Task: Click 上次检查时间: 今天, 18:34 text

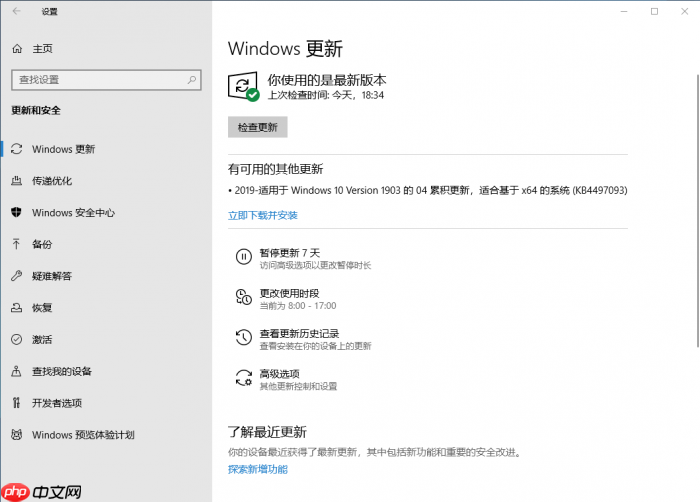Action: (x=325, y=95)
